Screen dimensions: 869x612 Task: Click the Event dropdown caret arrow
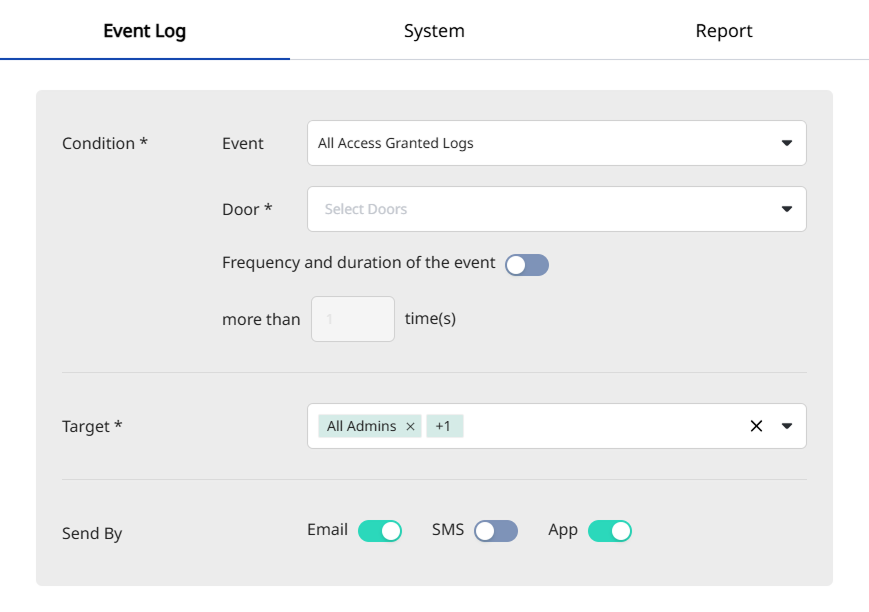click(x=786, y=143)
